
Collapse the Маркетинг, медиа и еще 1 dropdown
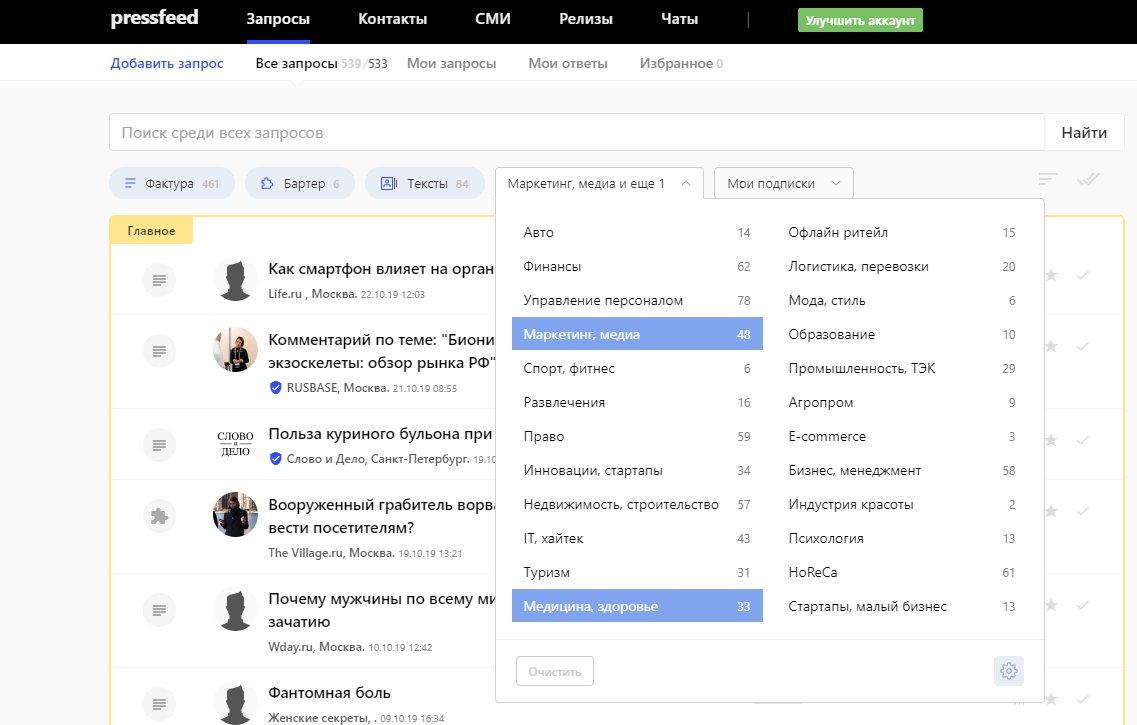(x=599, y=184)
